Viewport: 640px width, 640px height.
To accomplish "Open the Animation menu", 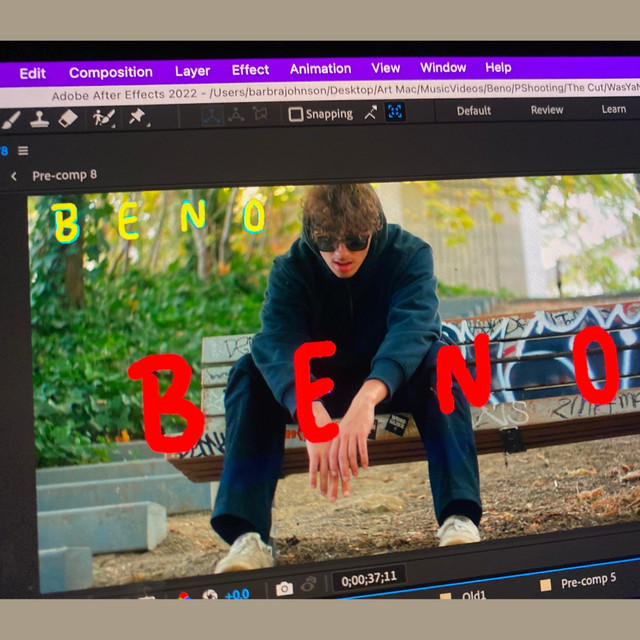I will [x=320, y=69].
